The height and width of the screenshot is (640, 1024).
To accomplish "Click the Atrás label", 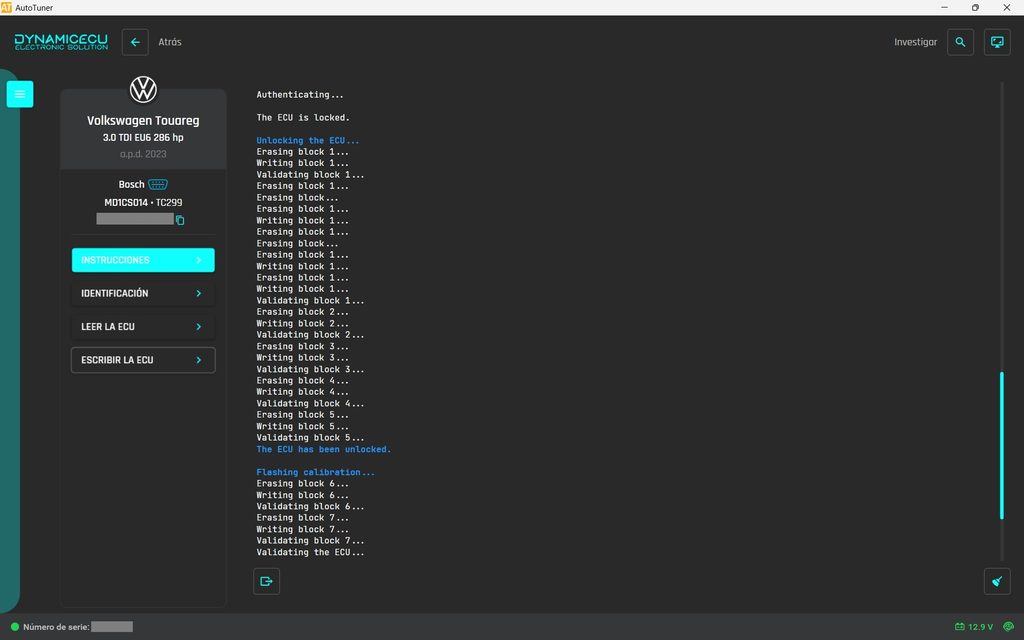I will pos(170,42).
